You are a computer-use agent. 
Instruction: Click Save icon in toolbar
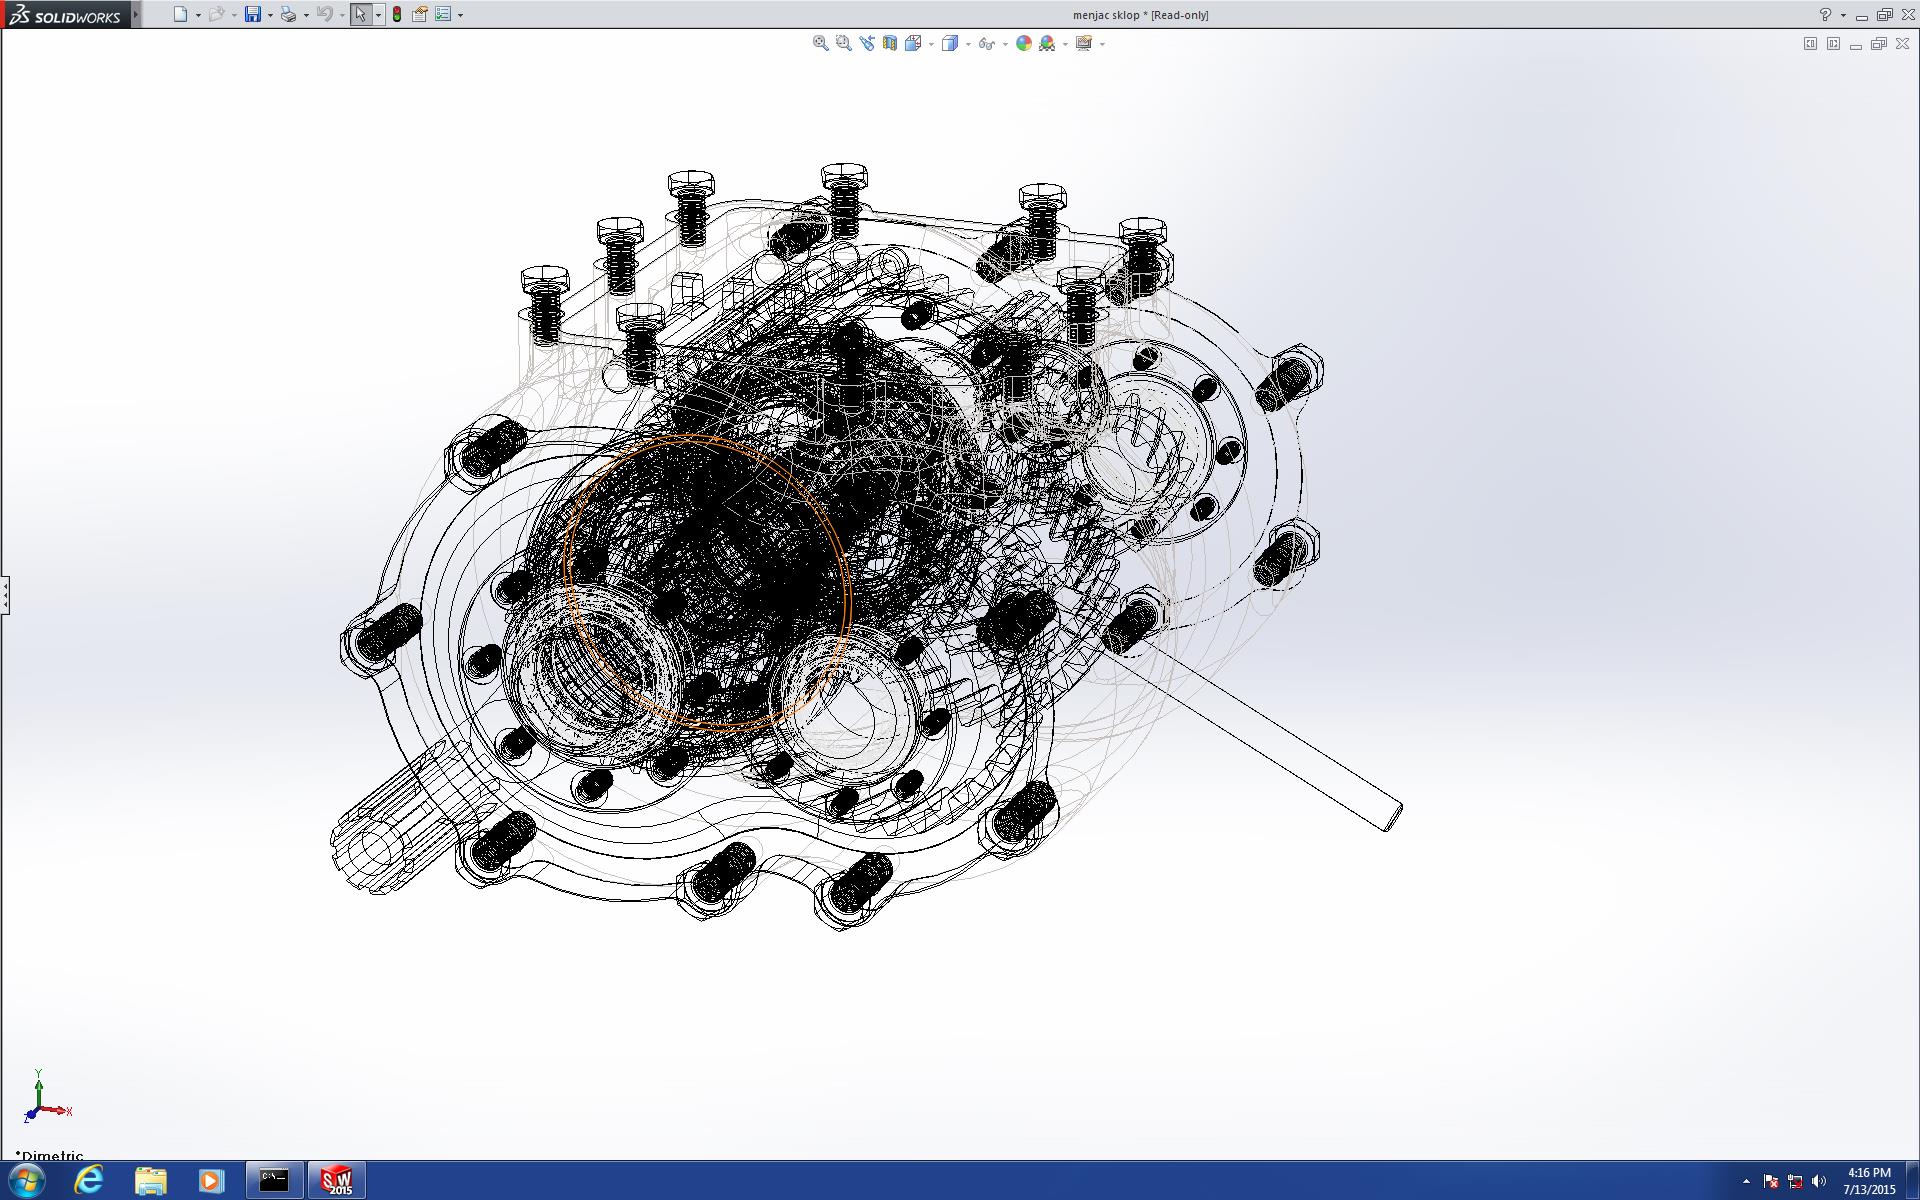253,14
